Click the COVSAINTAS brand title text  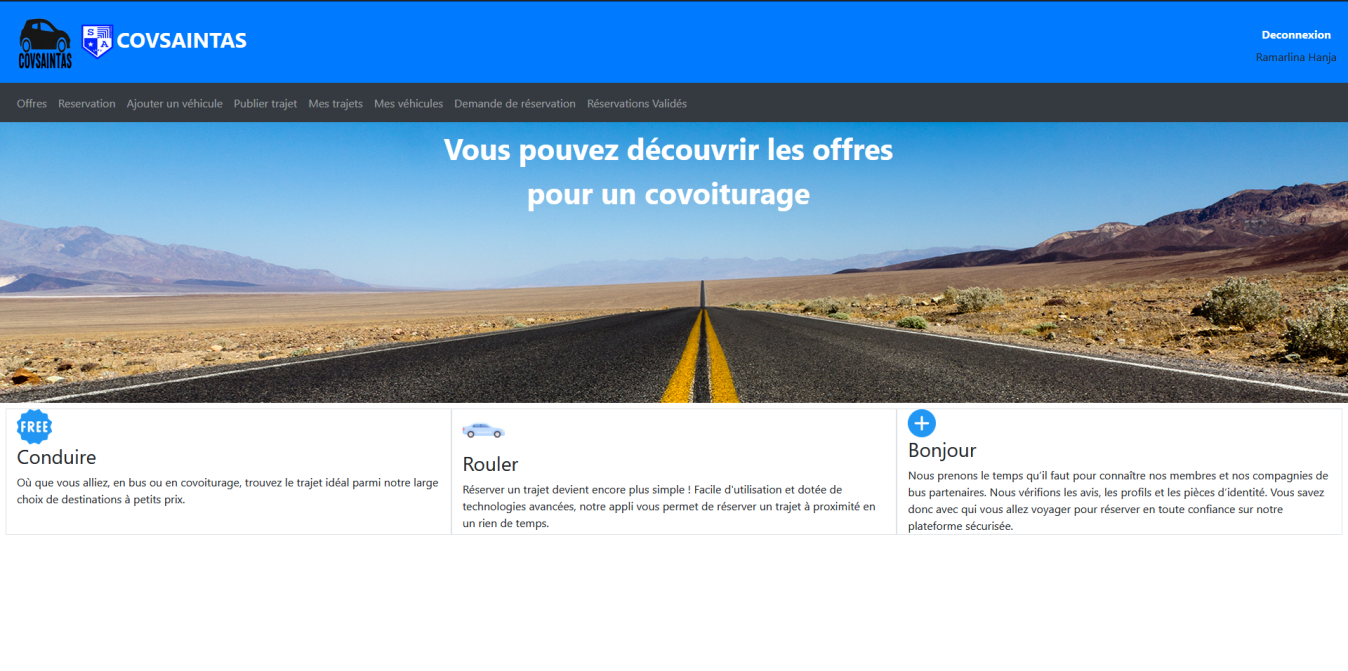[x=181, y=41]
